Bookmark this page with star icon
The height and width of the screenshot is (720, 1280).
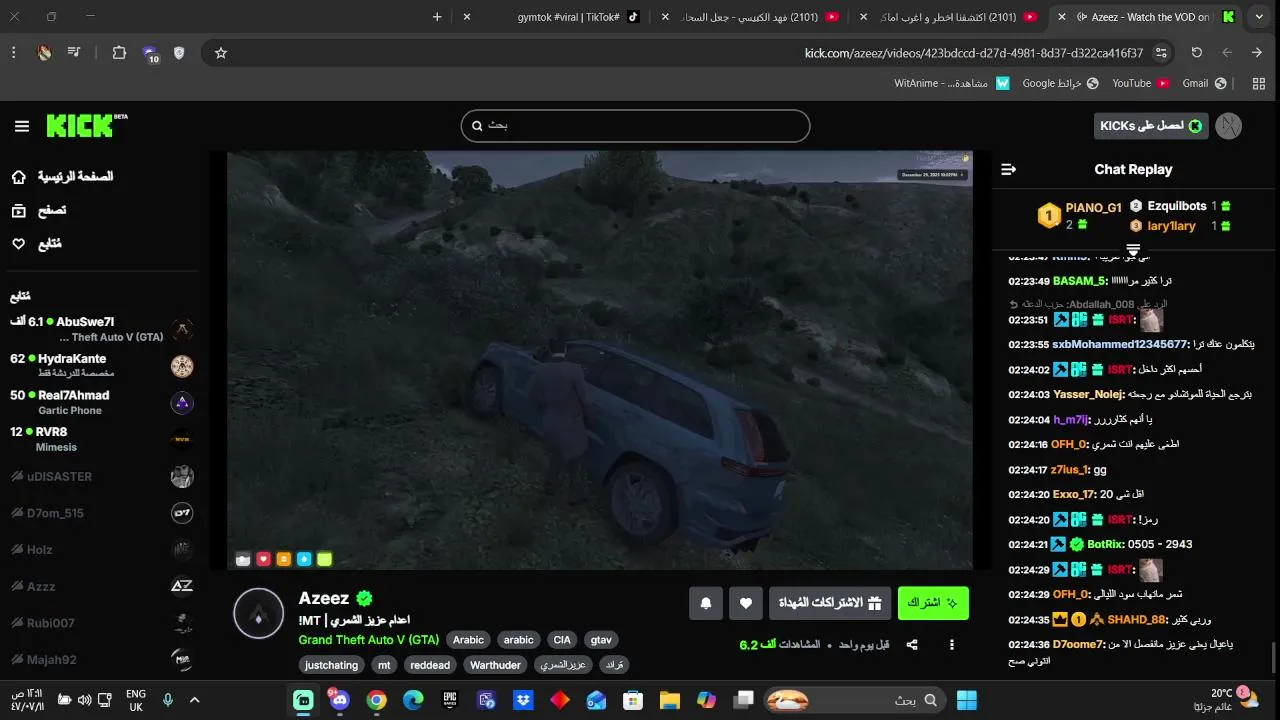point(221,53)
